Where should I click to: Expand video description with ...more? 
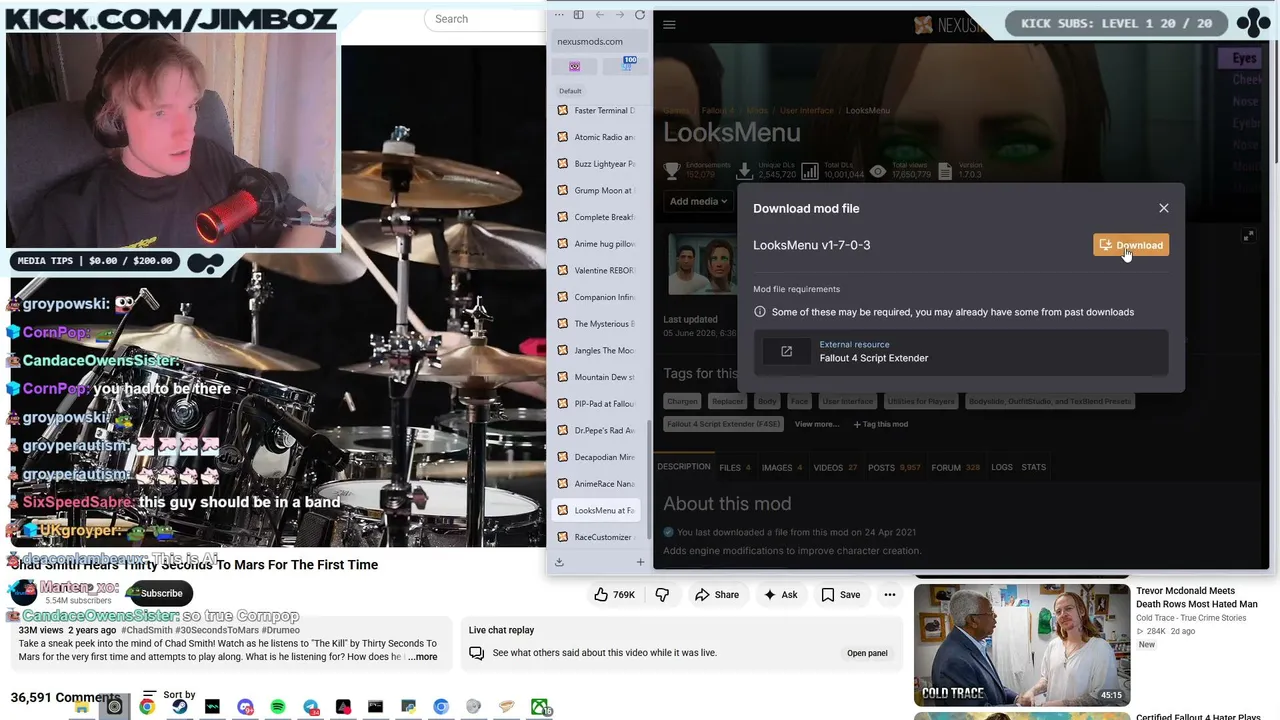click(423, 657)
